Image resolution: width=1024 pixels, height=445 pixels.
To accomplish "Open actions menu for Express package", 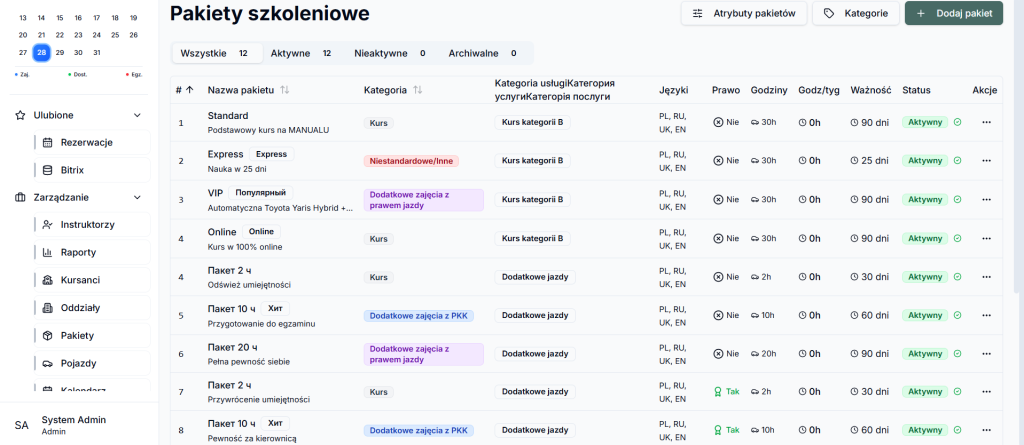I will (986, 161).
